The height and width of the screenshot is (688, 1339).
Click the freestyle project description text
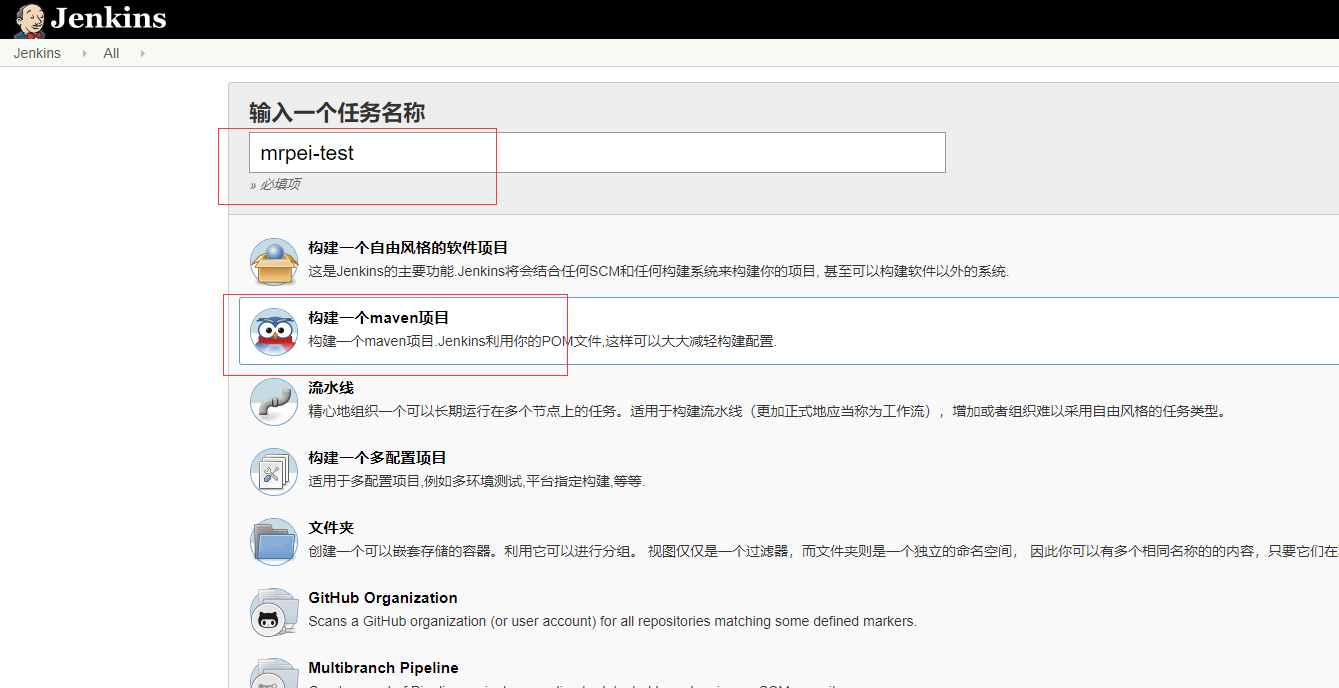658,271
